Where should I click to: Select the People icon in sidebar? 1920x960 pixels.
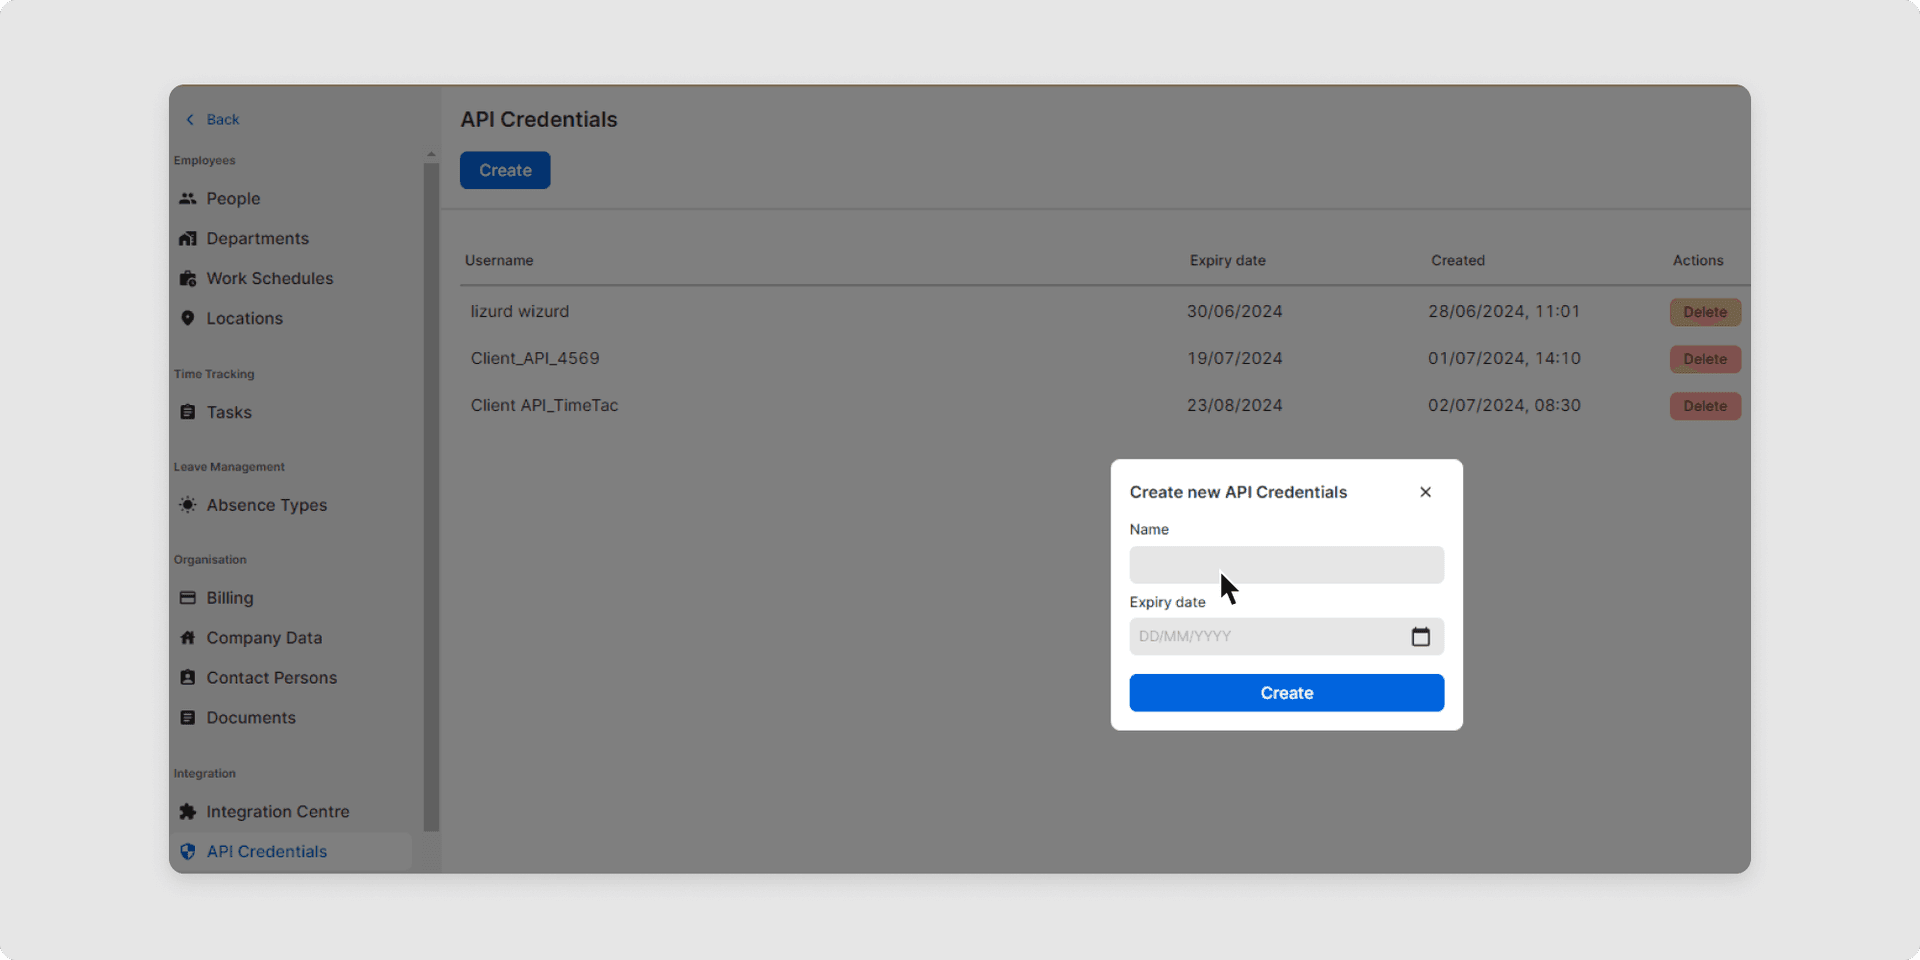tap(189, 198)
